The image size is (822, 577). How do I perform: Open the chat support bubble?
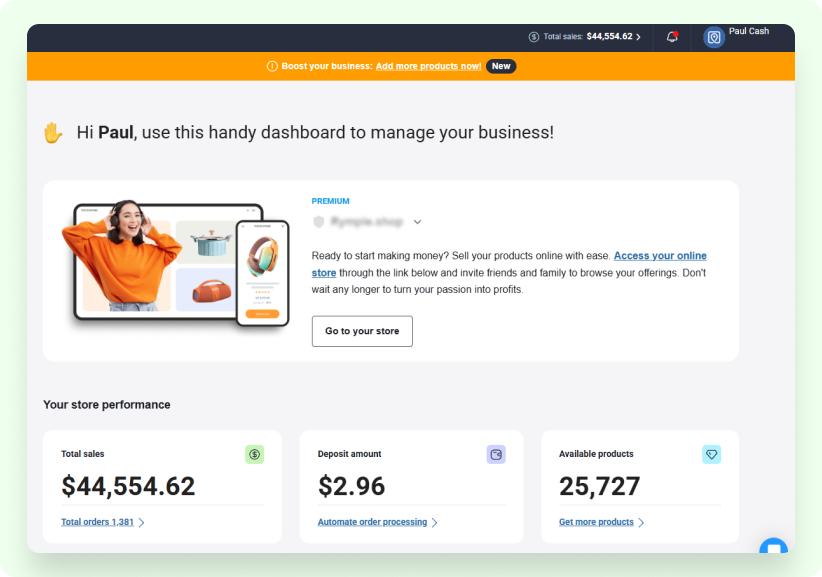point(772,549)
